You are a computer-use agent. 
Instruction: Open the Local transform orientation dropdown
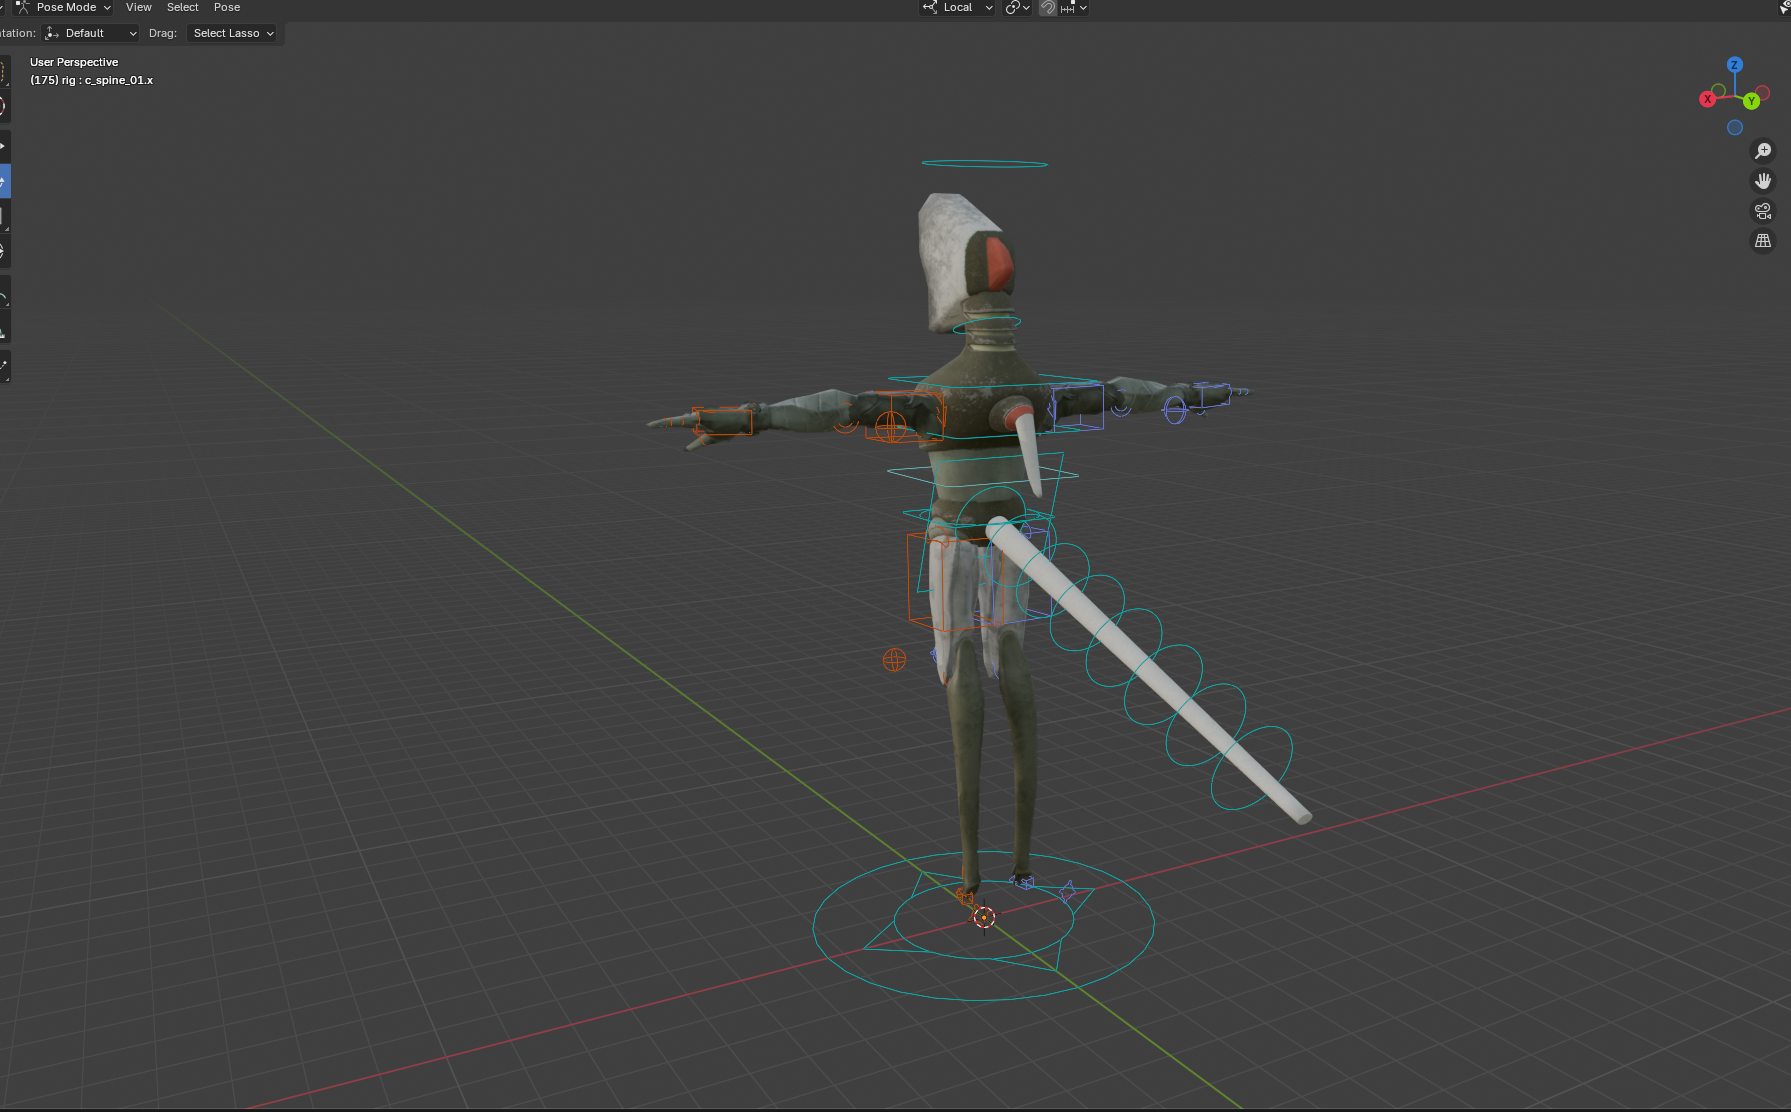coord(957,7)
